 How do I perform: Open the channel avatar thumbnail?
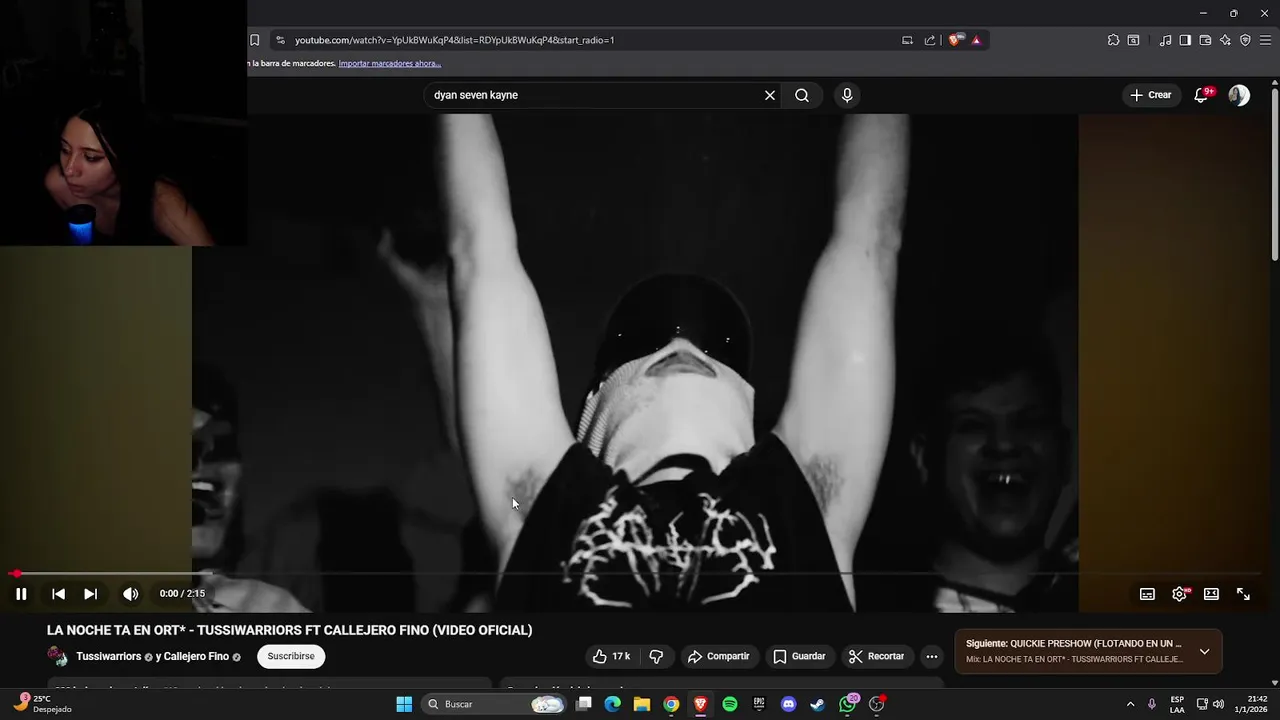tap(57, 656)
